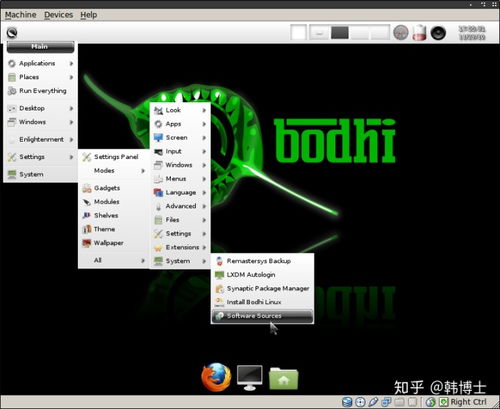Open the speaker volume mixer gadget
Screen dimensions: 500x409
click(438, 33)
